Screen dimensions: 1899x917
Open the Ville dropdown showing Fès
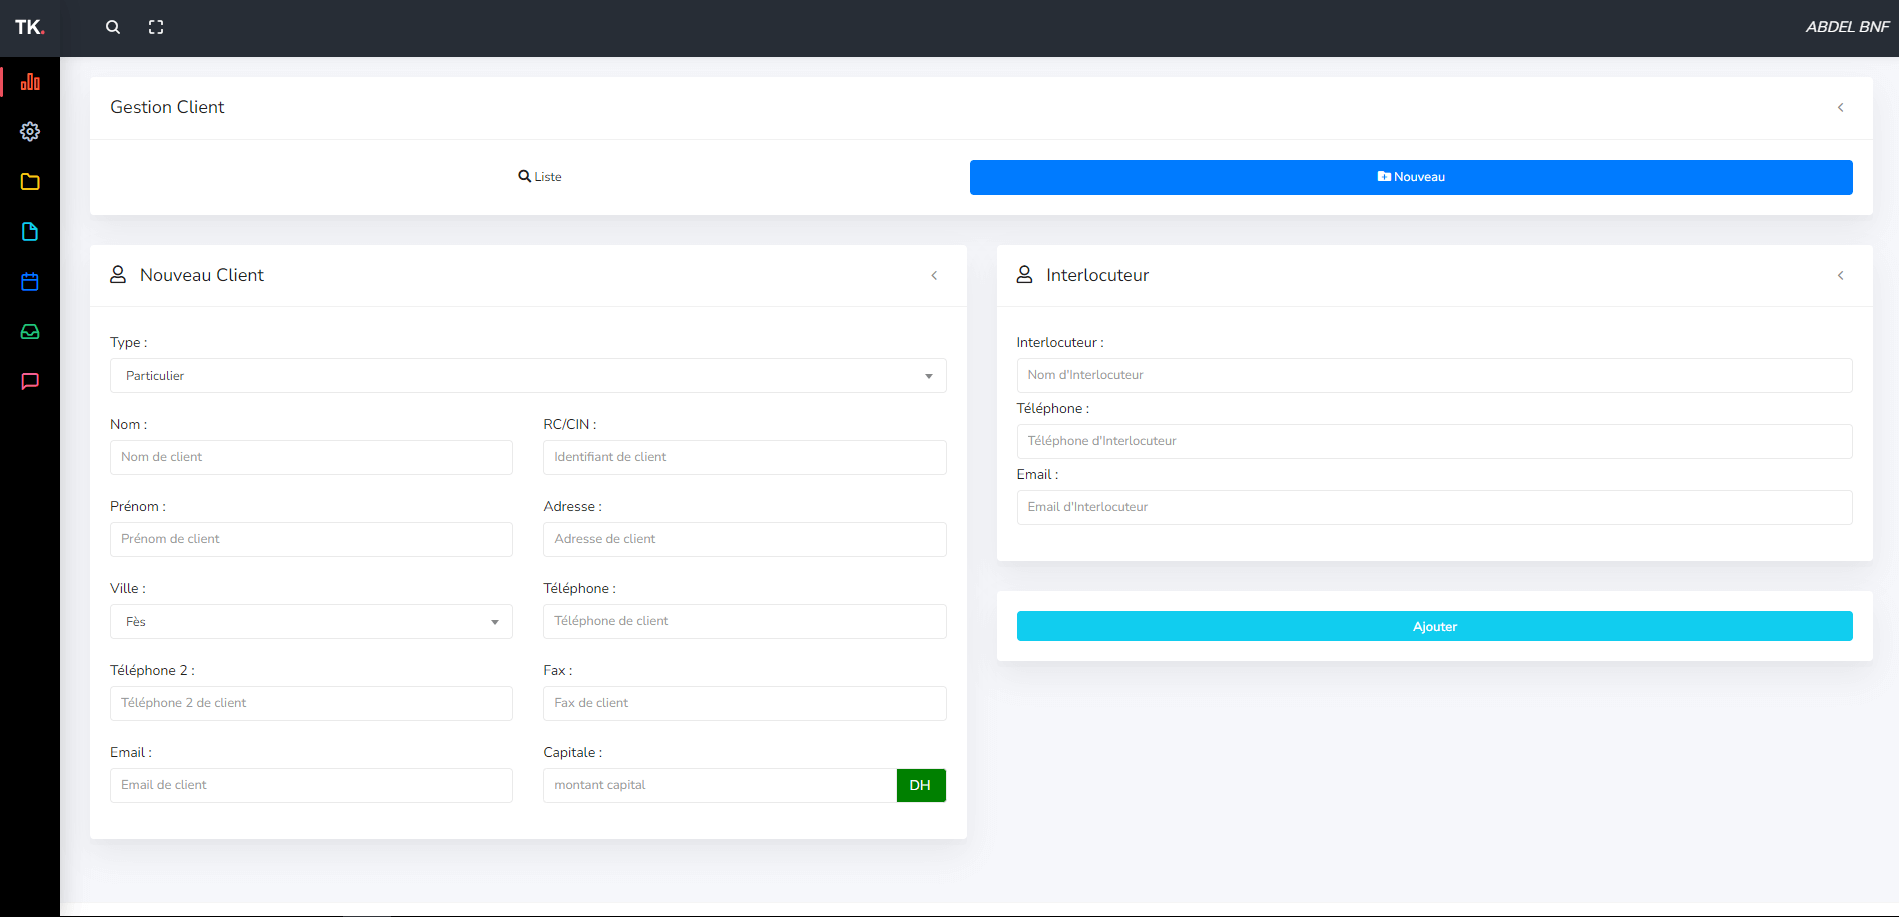(311, 622)
